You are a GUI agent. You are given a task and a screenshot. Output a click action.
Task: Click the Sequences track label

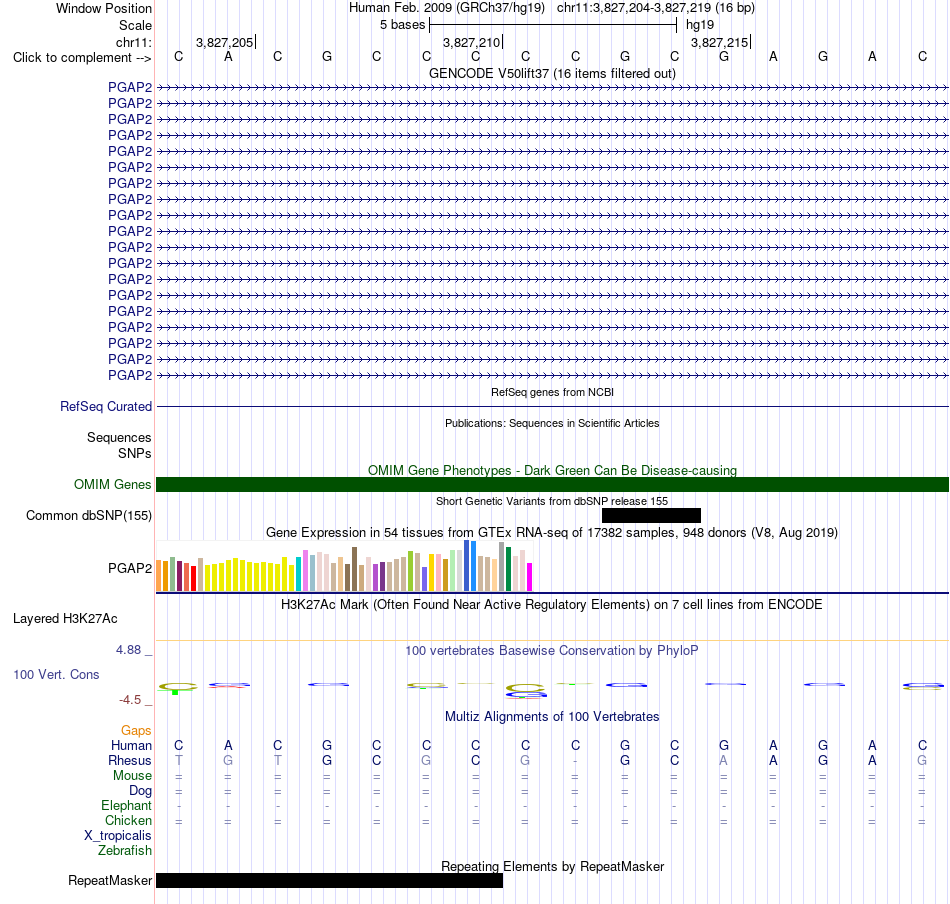(119, 437)
